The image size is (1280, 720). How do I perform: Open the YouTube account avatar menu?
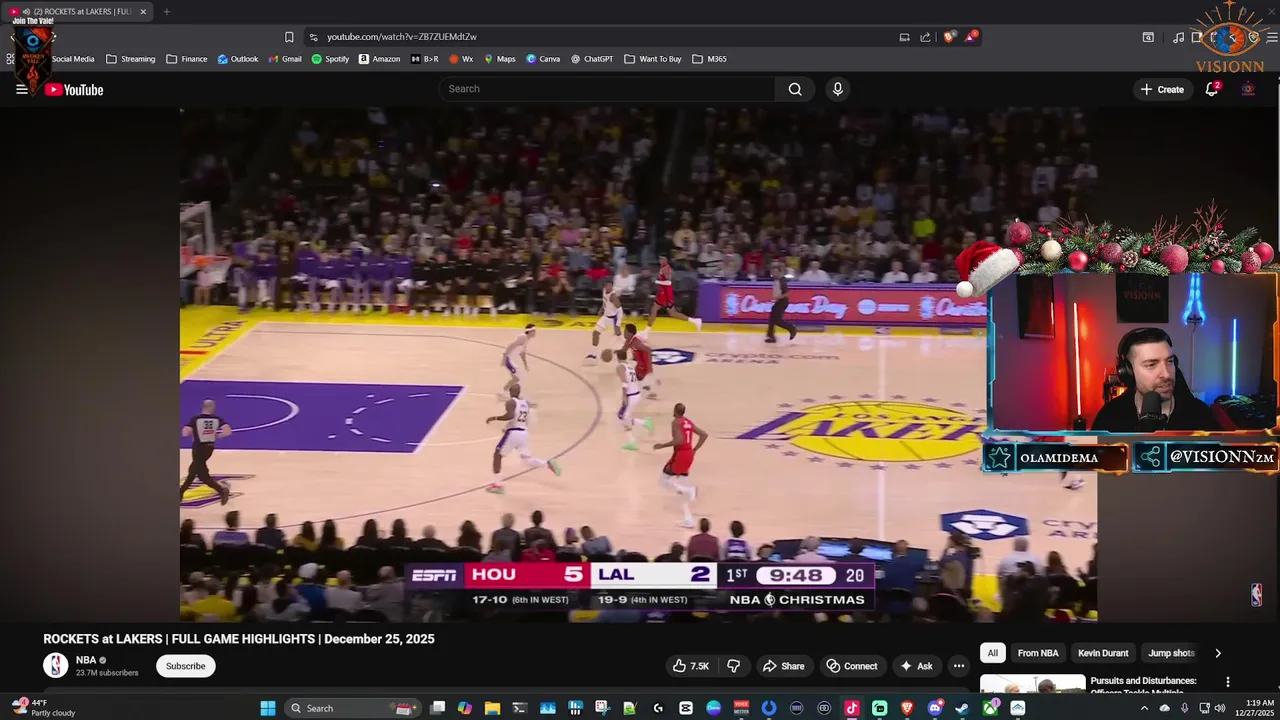[x=1248, y=89]
